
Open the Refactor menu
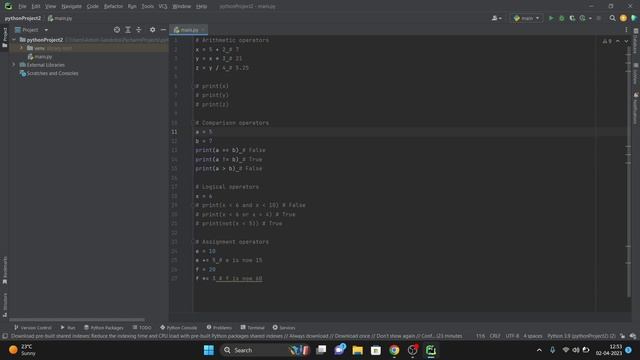pyautogui.click(x=113, y=6)
